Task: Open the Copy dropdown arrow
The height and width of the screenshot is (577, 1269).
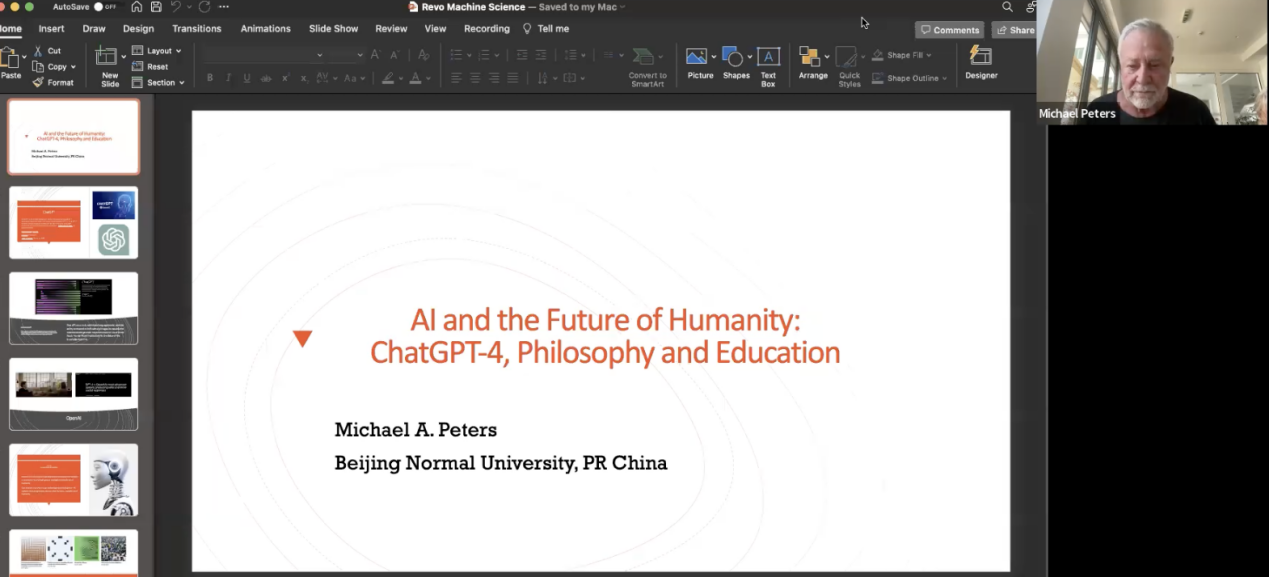Action: coord(73,67)
